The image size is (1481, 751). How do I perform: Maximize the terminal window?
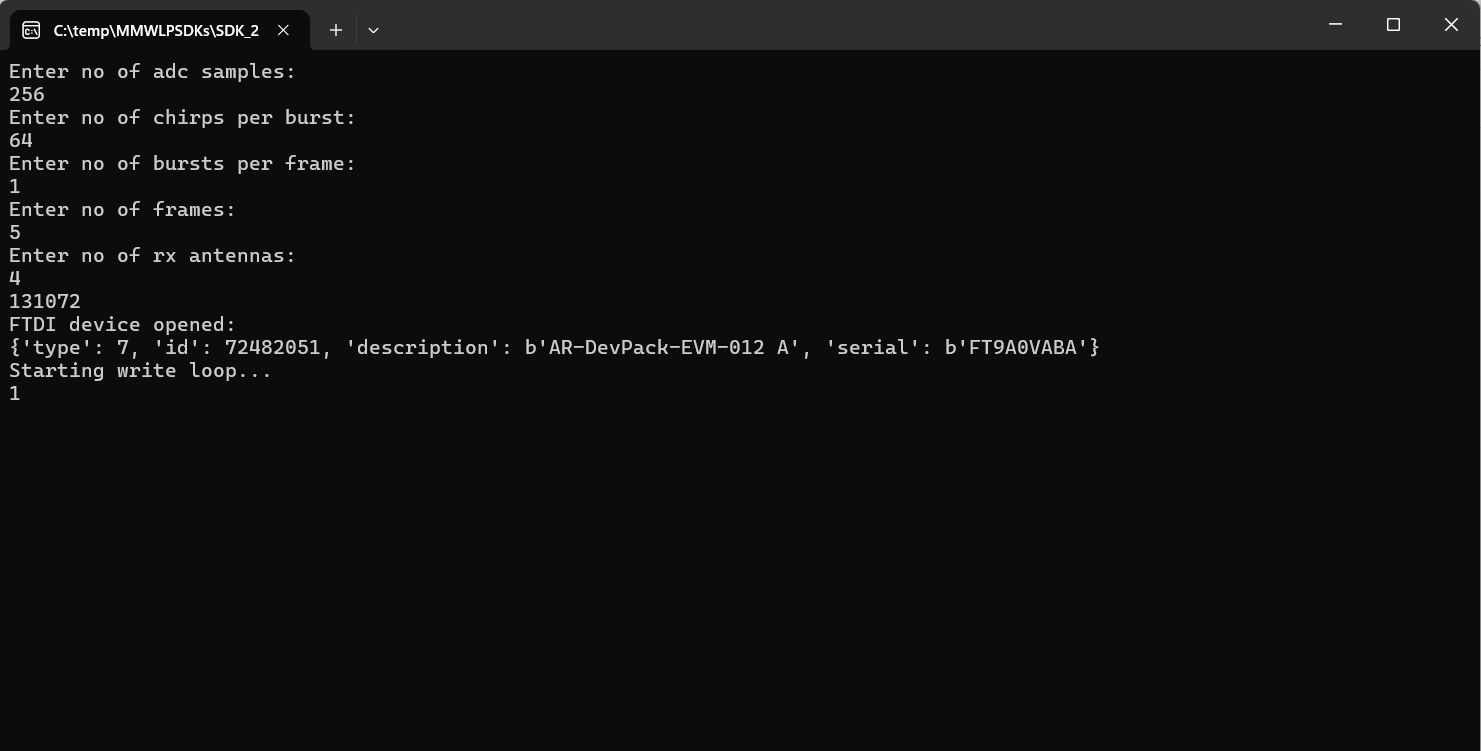coord(1393,25)
